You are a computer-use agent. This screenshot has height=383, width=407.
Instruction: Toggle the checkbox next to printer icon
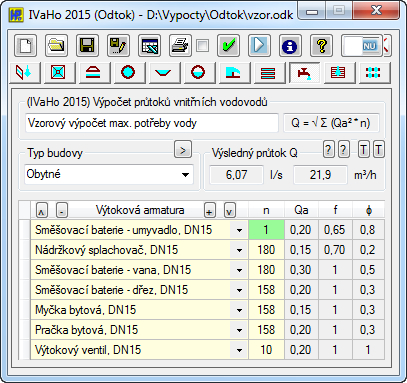(x=202, y=45)
